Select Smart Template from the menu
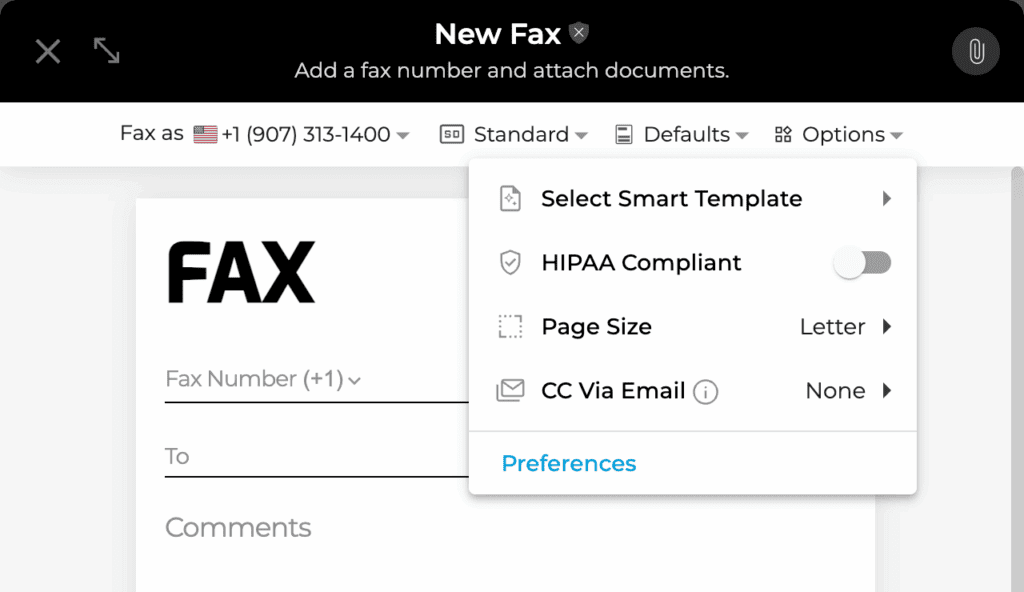Image resolution: width=1024 pixels, height=592 pixels. (x=671, y=198)
